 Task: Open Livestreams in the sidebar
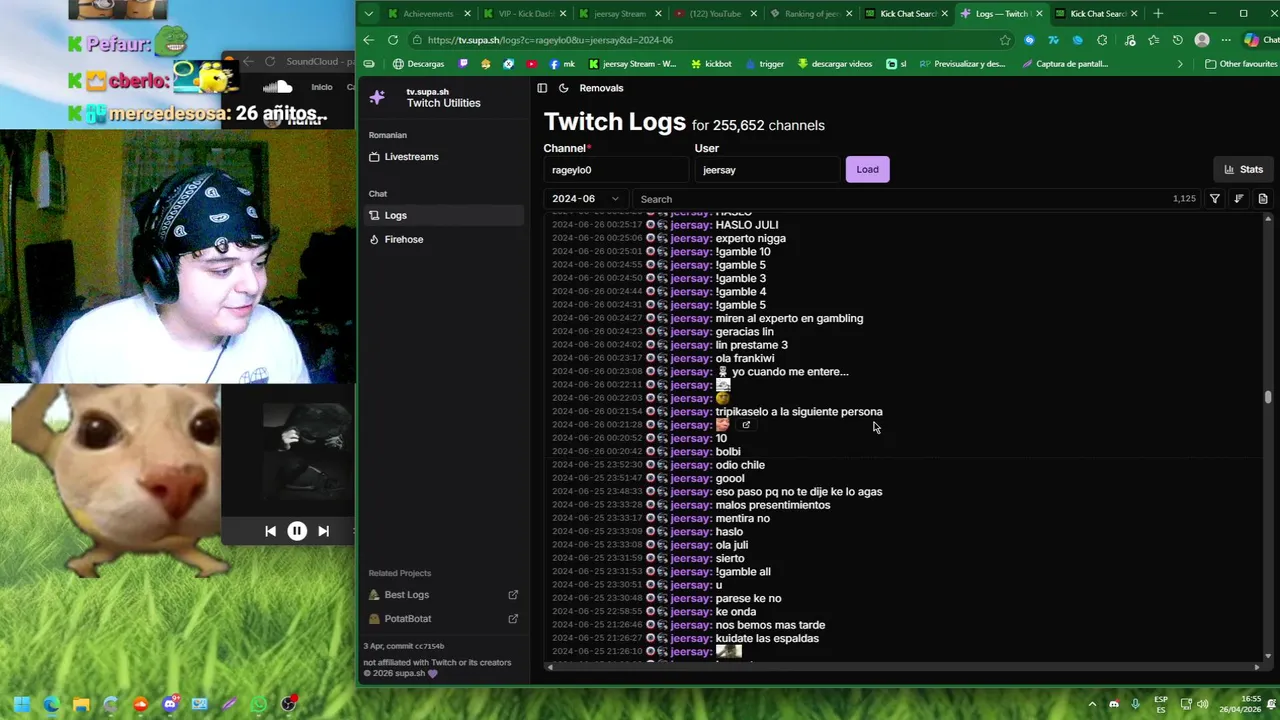pos(442,157)
